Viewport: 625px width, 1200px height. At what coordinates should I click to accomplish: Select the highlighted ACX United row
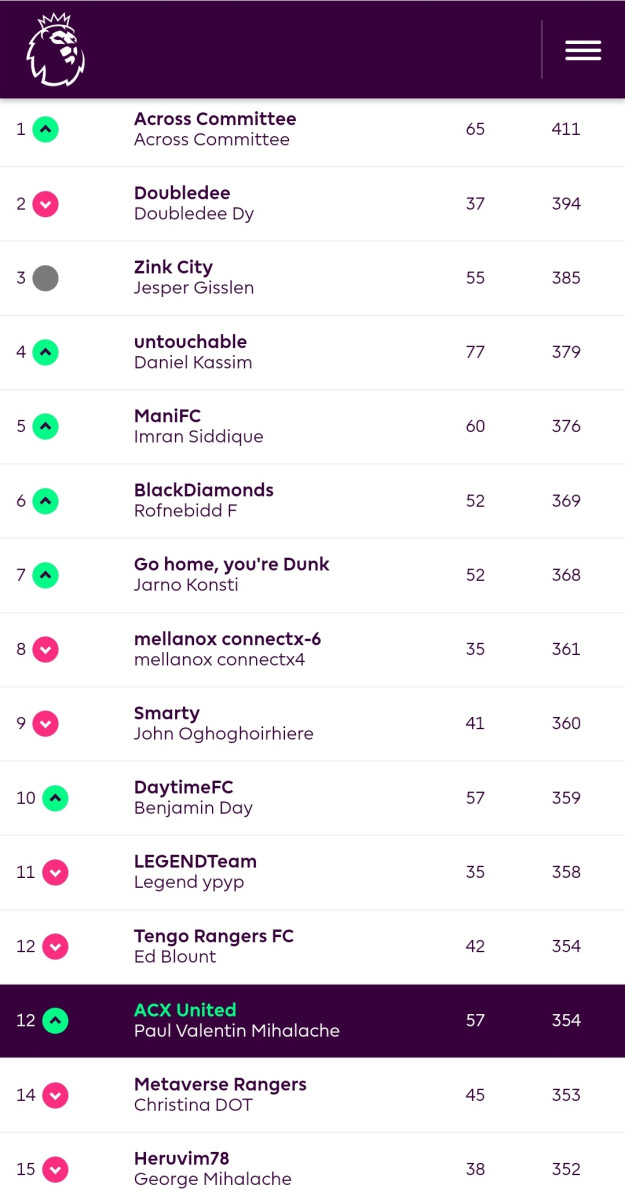click(x=312, y=1021)
